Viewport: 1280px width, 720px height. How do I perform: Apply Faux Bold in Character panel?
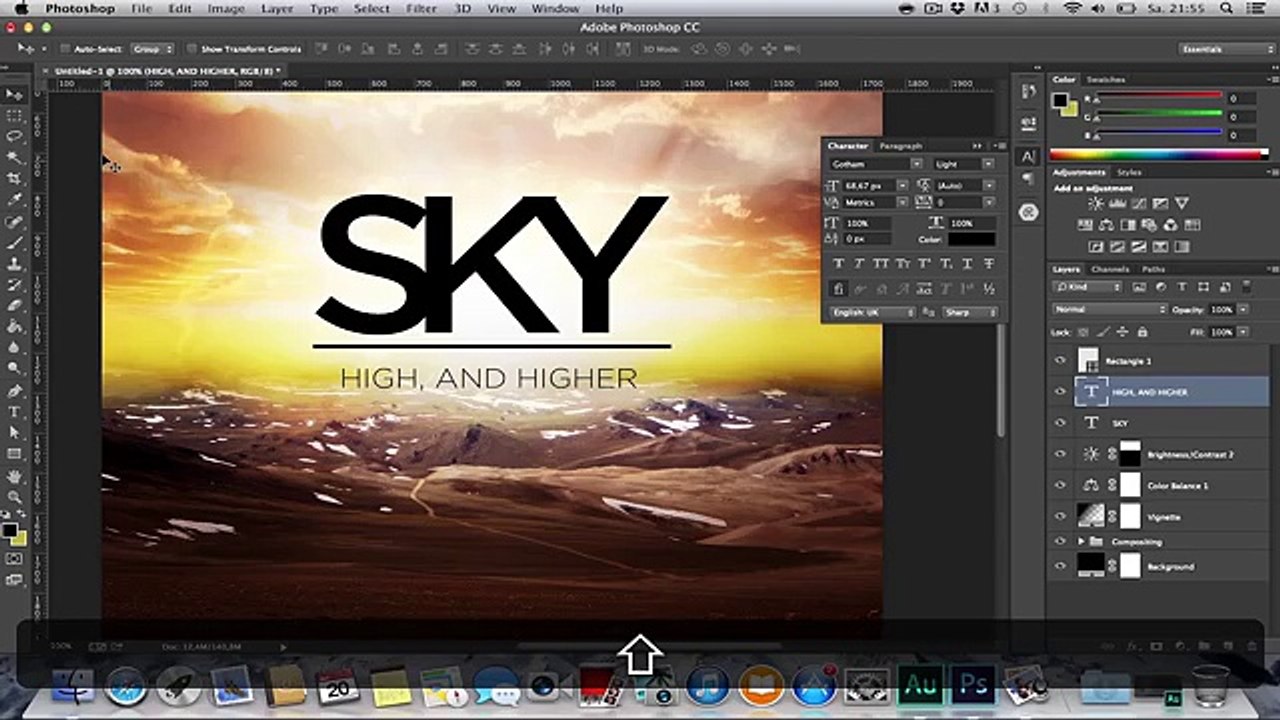tap(838, 264)
